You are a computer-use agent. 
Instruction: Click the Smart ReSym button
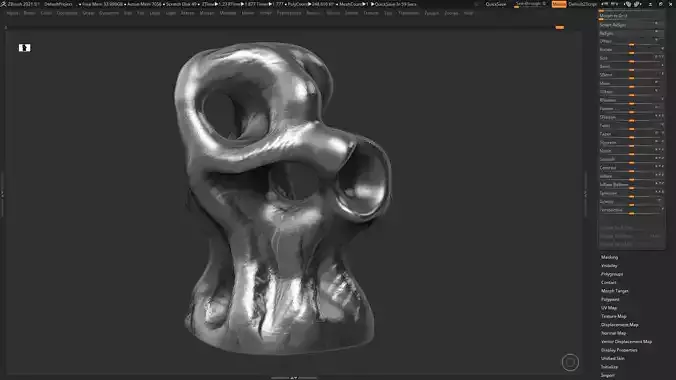[x=631, y=25]
